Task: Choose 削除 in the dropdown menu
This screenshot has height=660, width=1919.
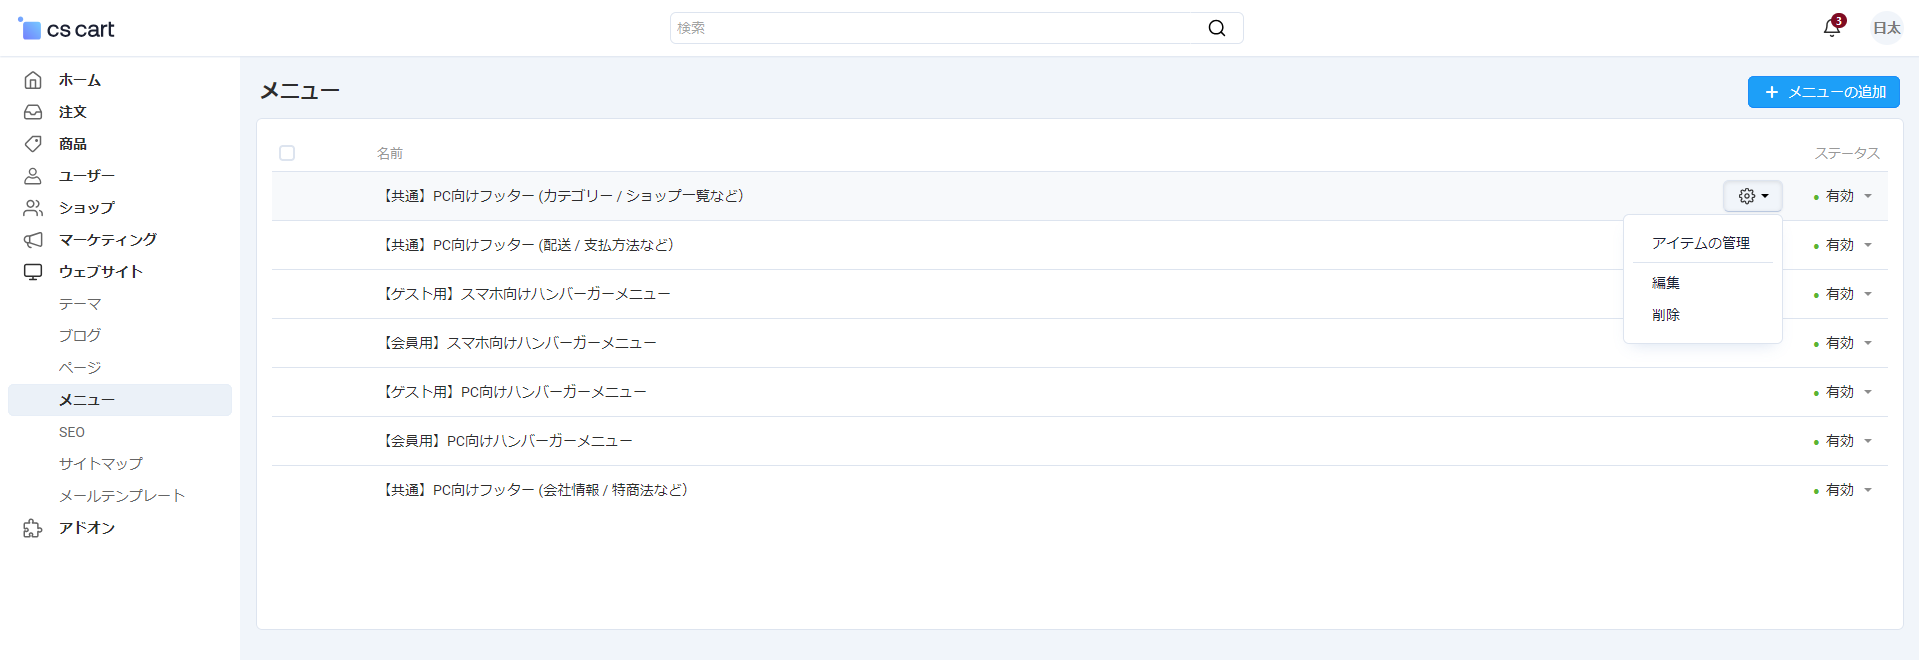Action: tap(1666, 315)
